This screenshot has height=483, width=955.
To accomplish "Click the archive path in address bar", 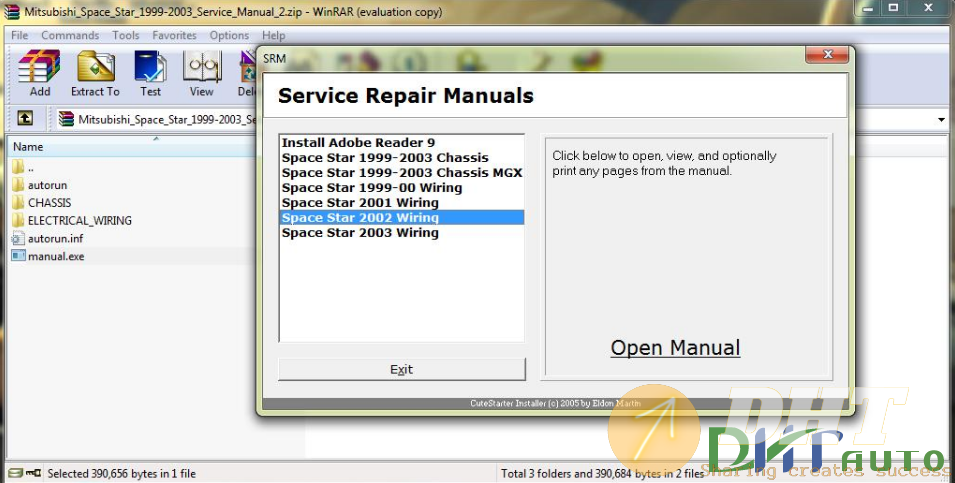I will tap(166, 119).
